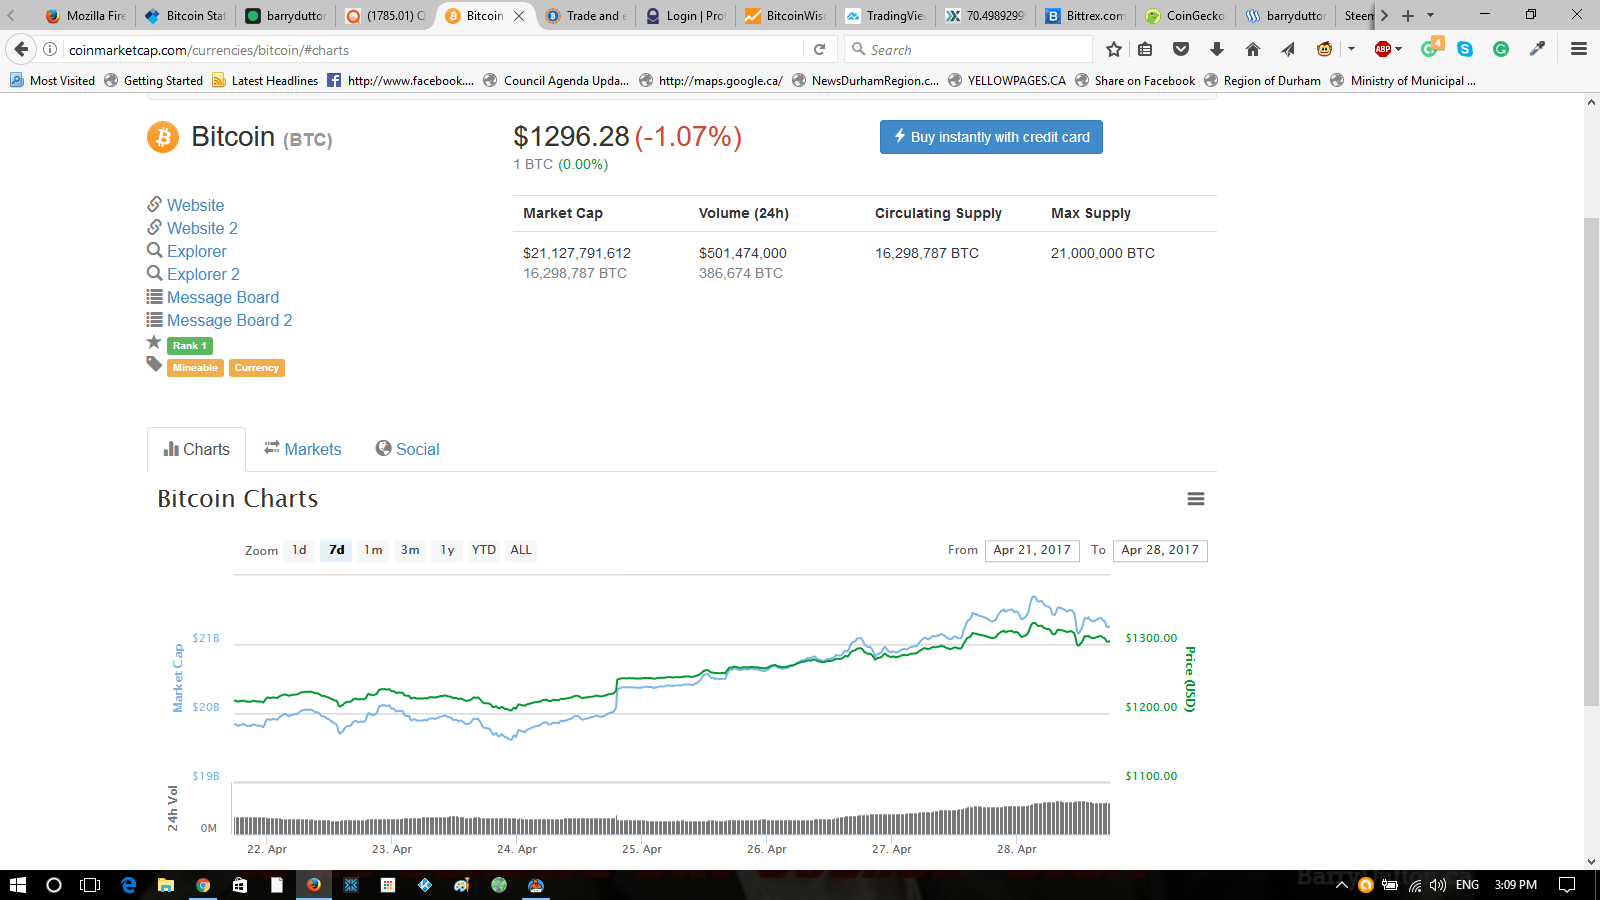Save page to Pocket icon

(x=1181, y=49)
